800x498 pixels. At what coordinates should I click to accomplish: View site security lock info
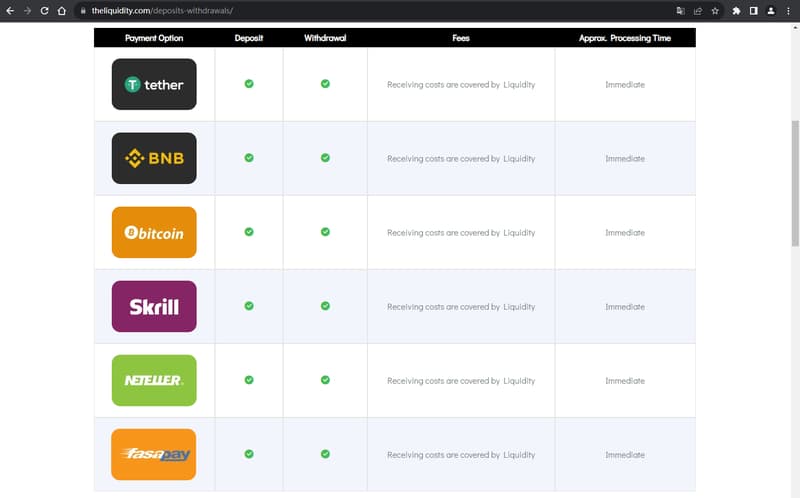click(83, 11)
